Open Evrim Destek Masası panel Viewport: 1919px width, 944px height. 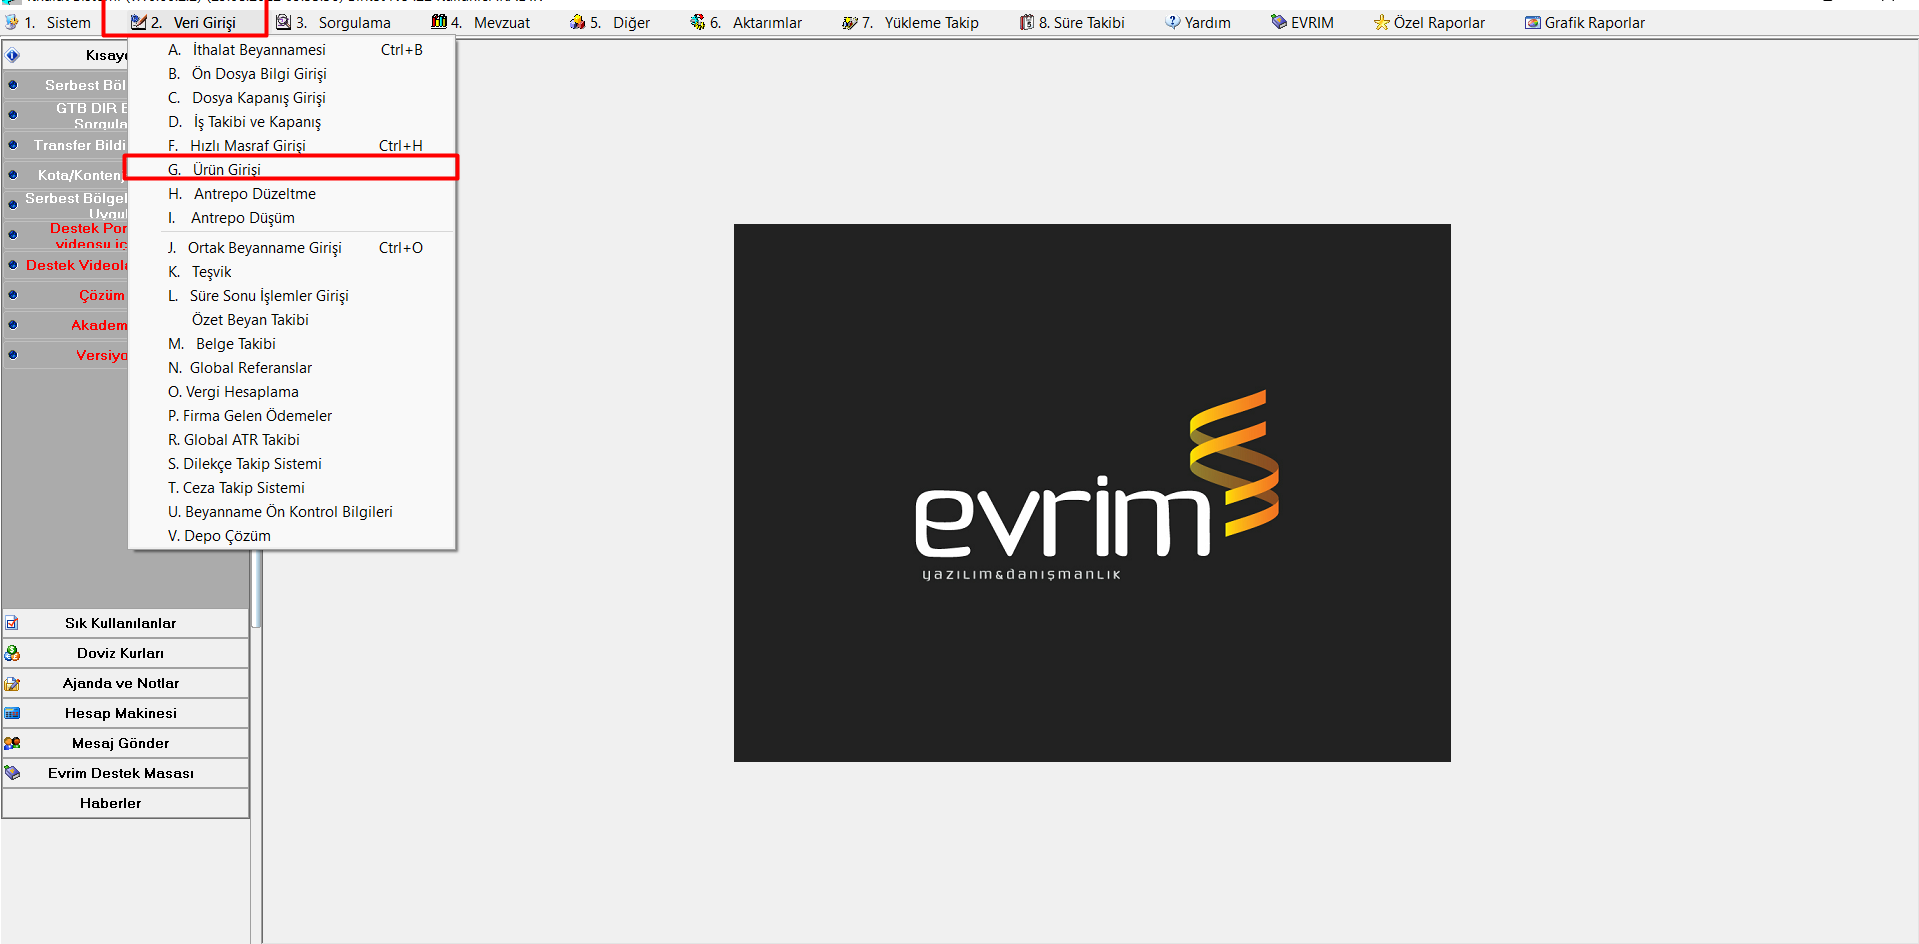click(x=125, y=773)
